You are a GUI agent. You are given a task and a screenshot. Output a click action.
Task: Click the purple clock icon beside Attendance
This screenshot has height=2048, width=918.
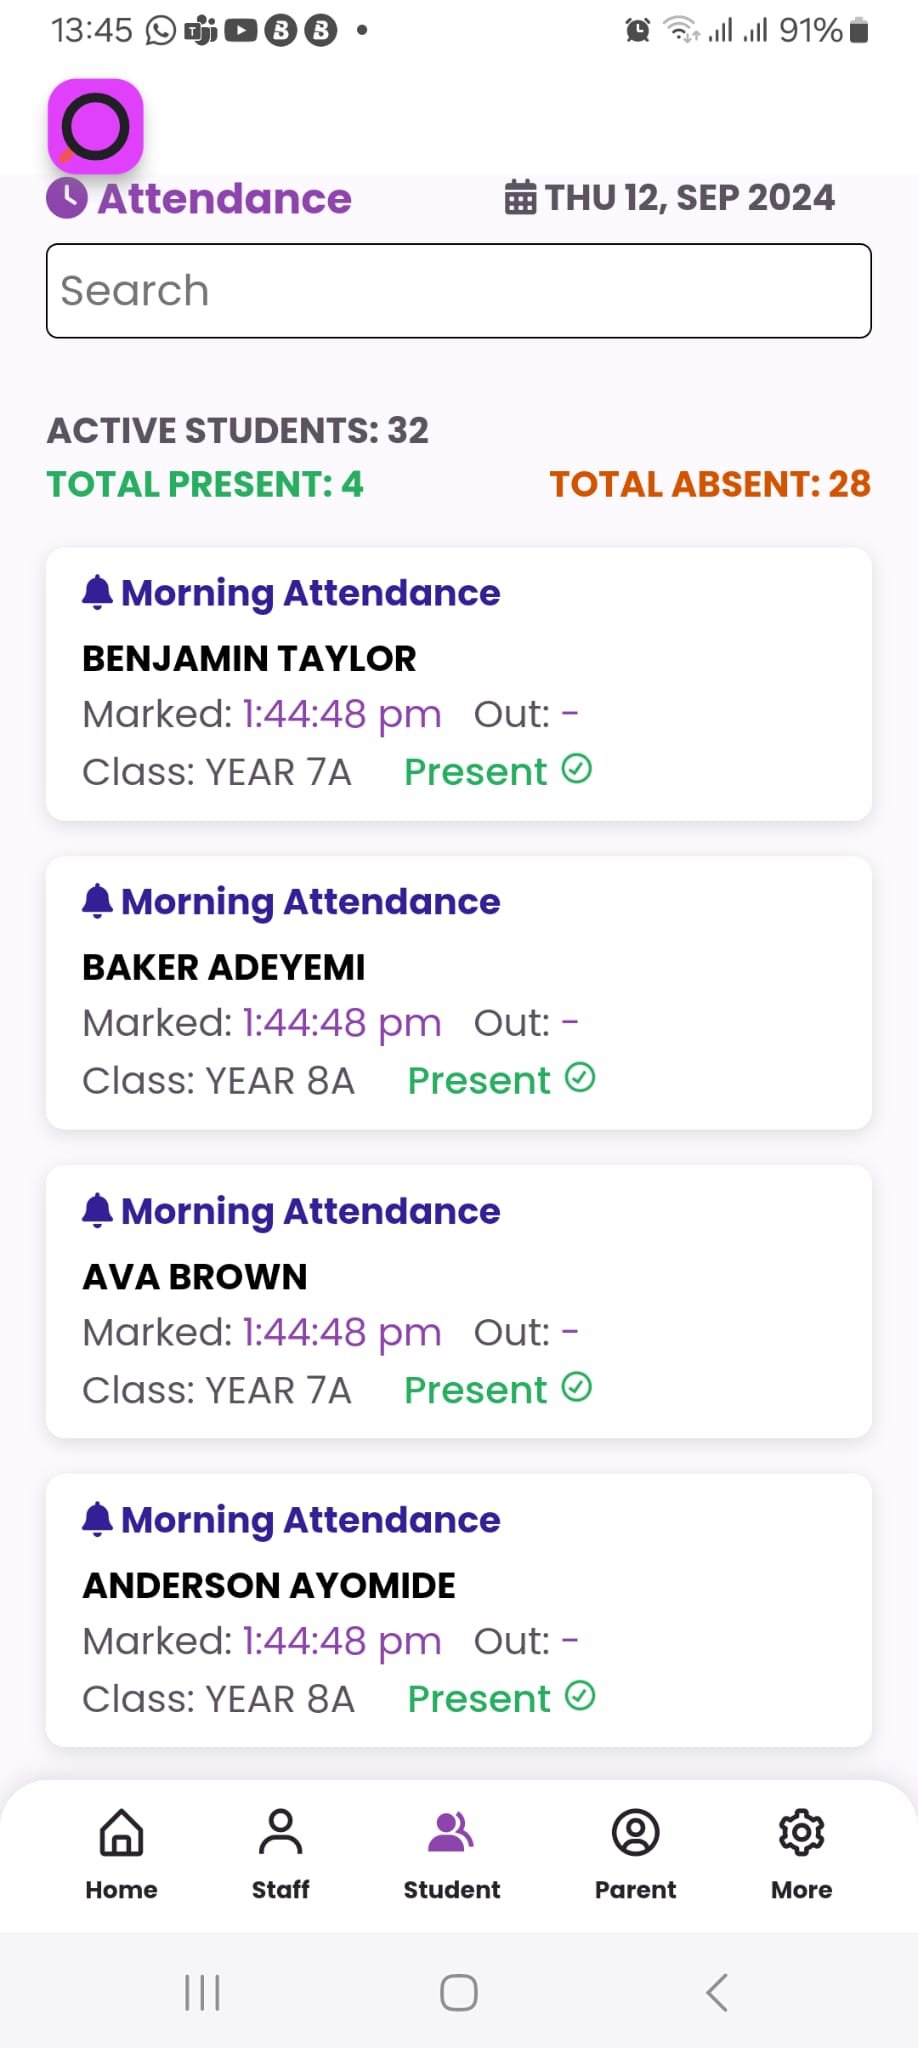click(67, 198)
